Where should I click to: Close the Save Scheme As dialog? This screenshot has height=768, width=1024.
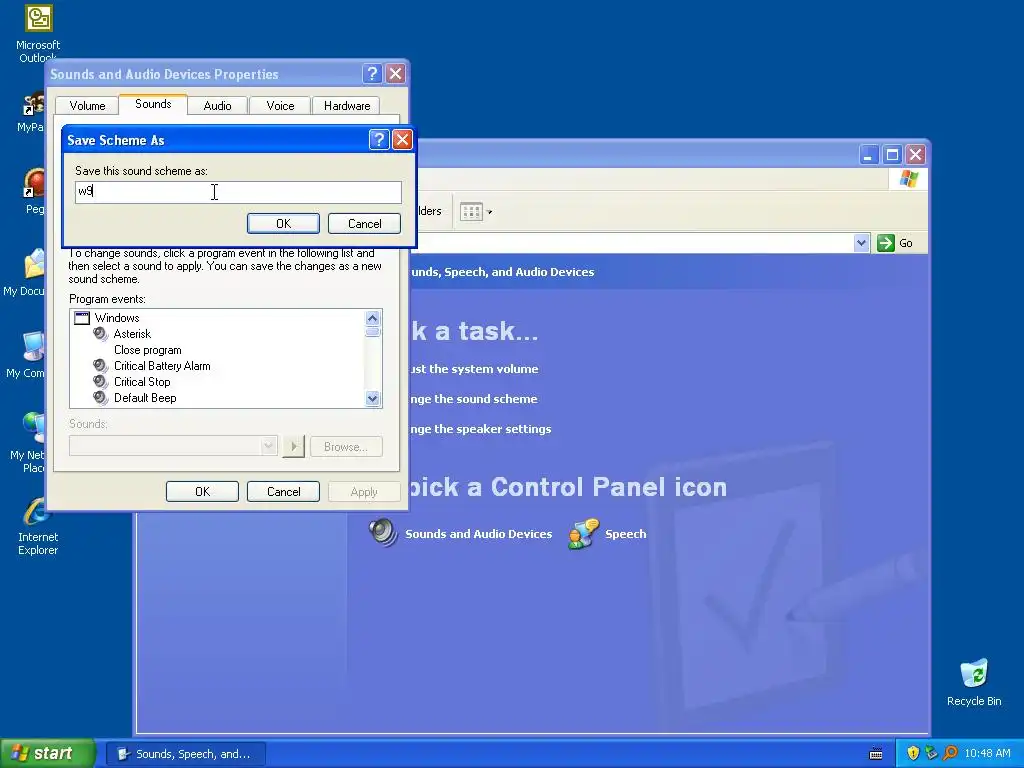[402, 139]
